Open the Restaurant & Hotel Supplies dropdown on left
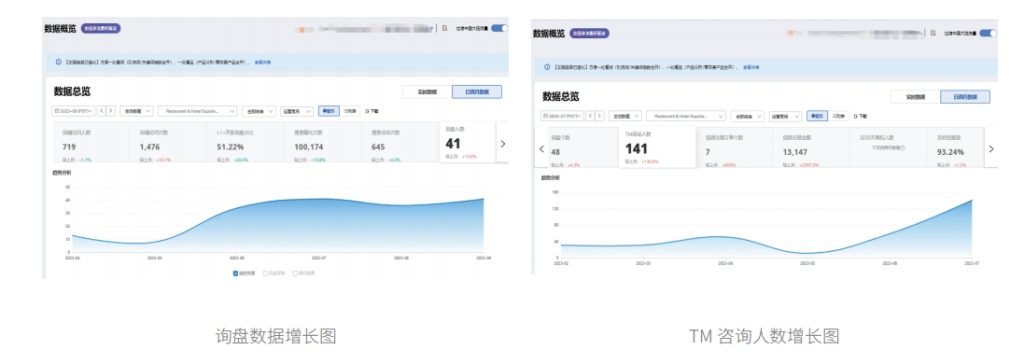Image resolution: width=1024 pixels, height=364 pixels. point(197,111)
